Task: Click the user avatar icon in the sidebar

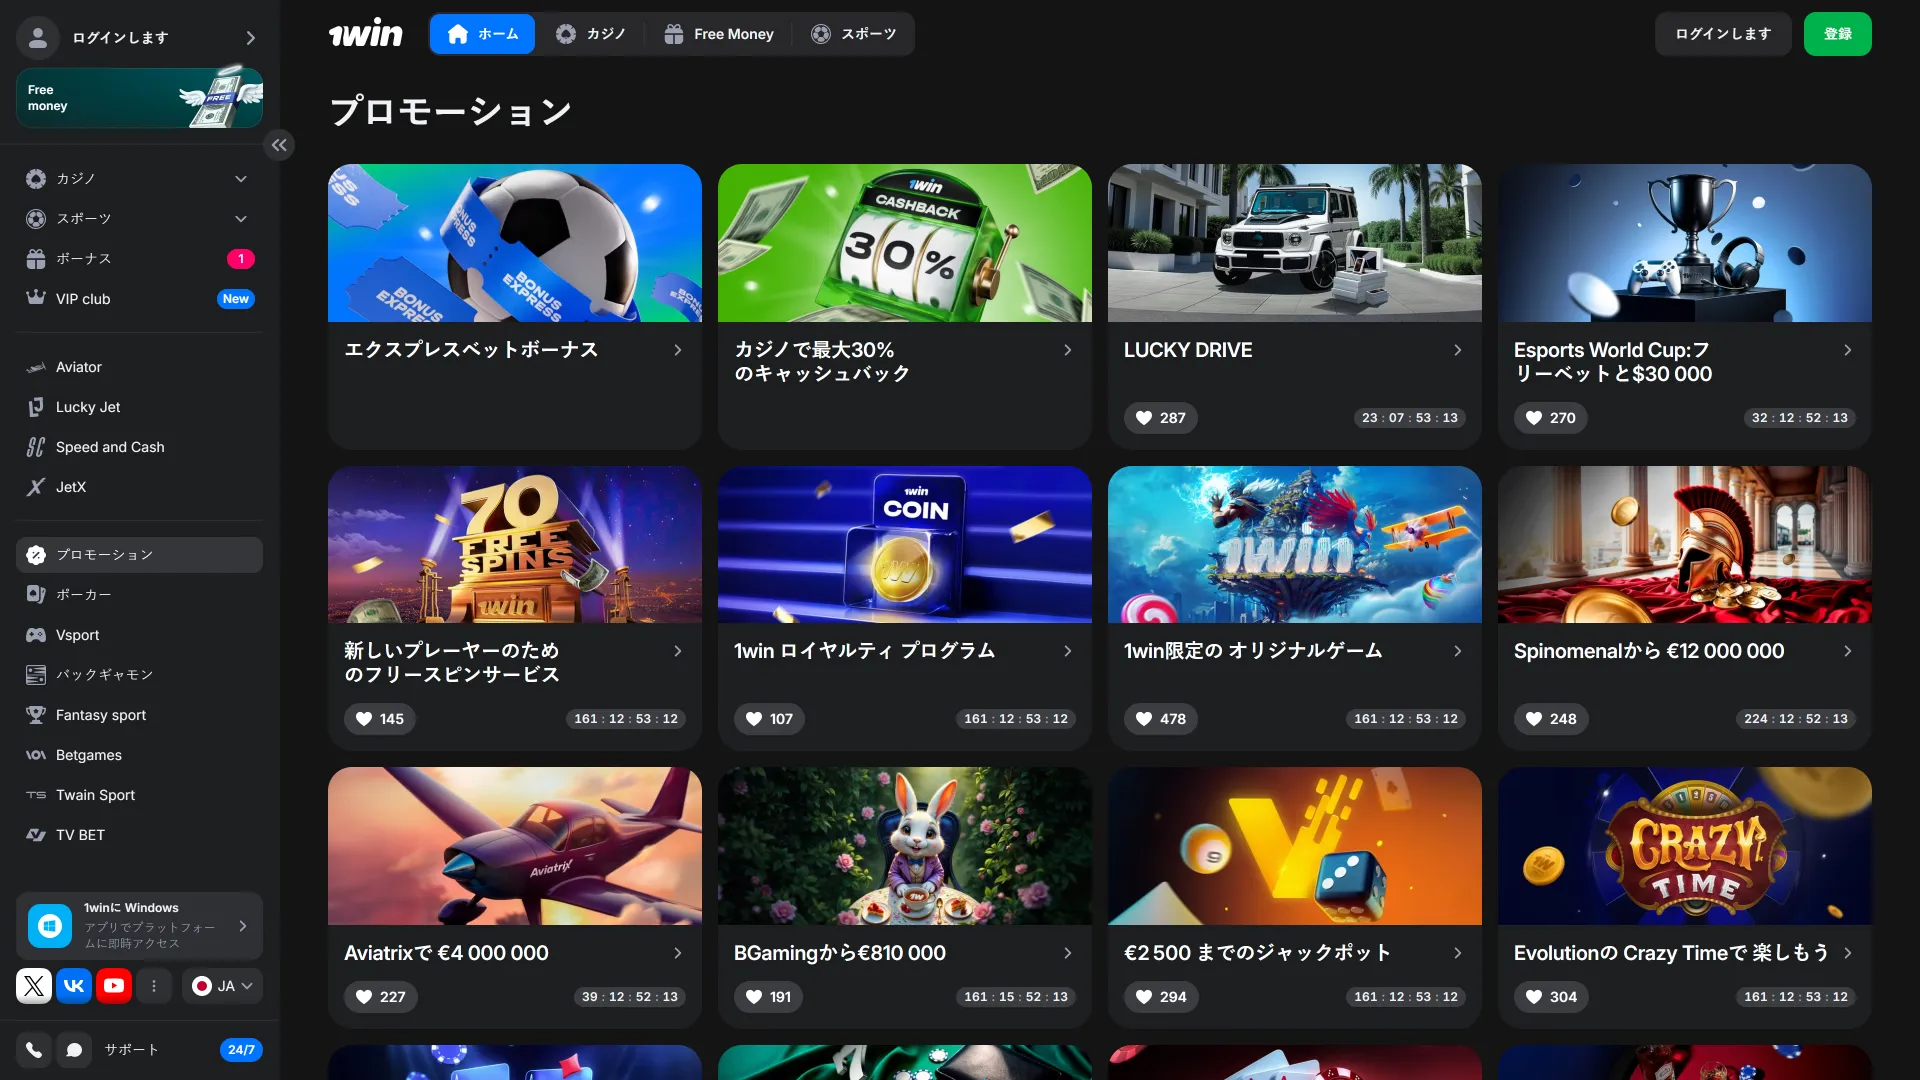Action: click(x=38, y=37)
